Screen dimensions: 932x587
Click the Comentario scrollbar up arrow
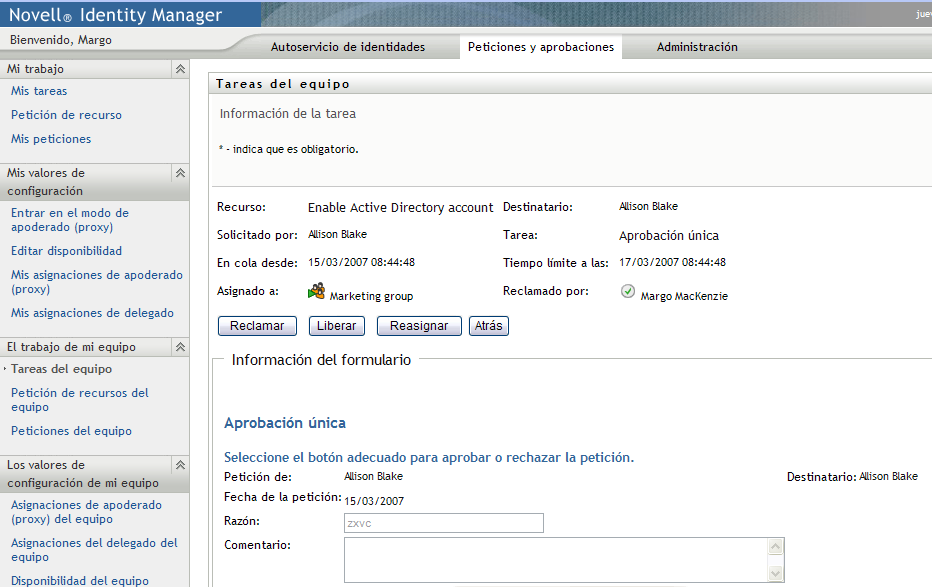[x=776, y=546]
